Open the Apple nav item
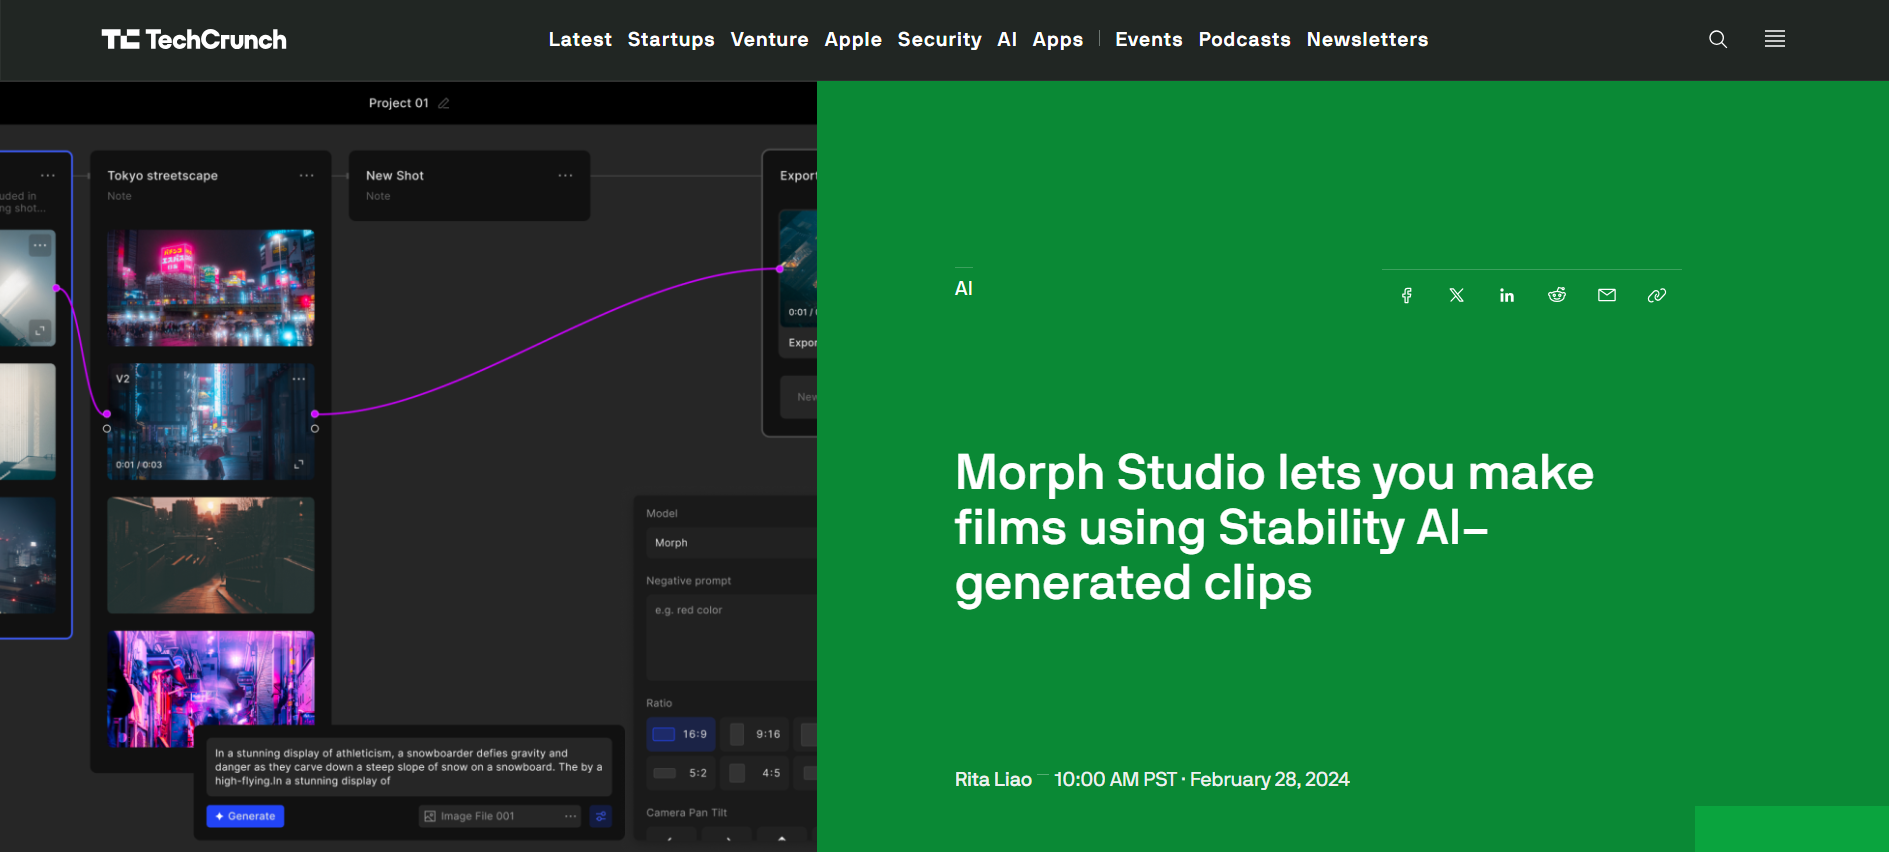Image resolution: width=1889 pixels, height=852 pixels. [x=853, y=39]
